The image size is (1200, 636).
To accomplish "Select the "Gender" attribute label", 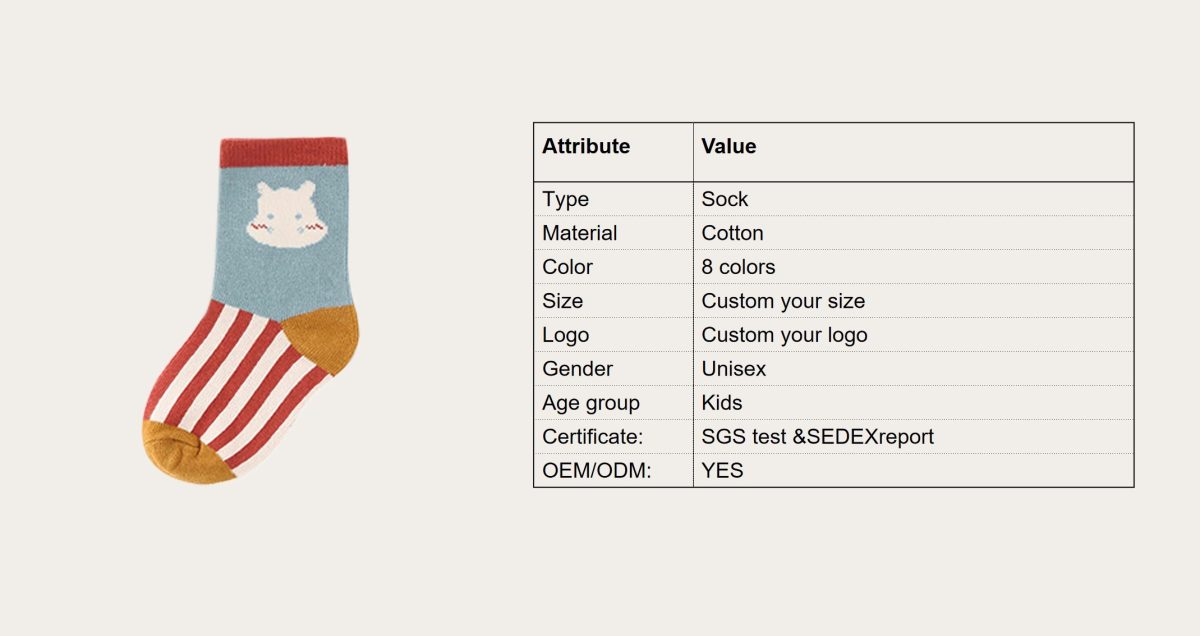I will pyautogui.click(x=577, y=369).
